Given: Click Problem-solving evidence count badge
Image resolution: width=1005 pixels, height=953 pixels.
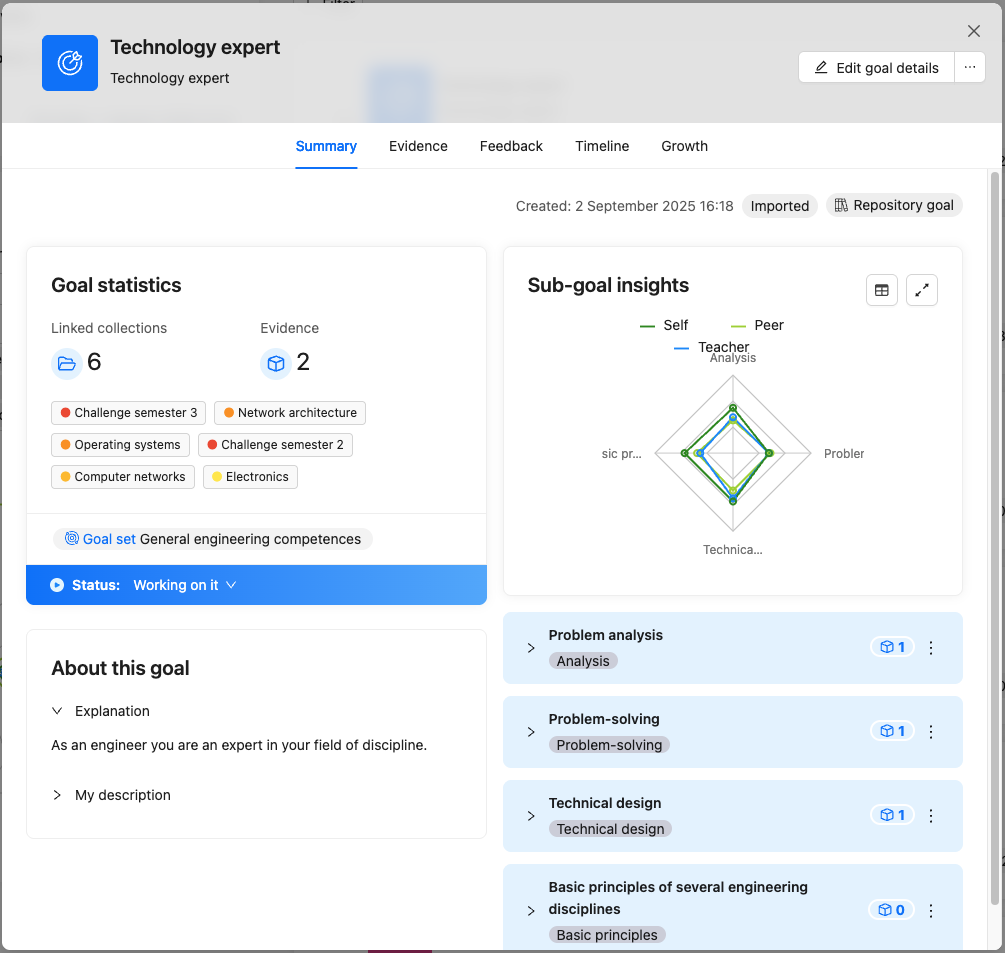Looking at the screenshot, I should pyautogui.click(x=892, y=731).
